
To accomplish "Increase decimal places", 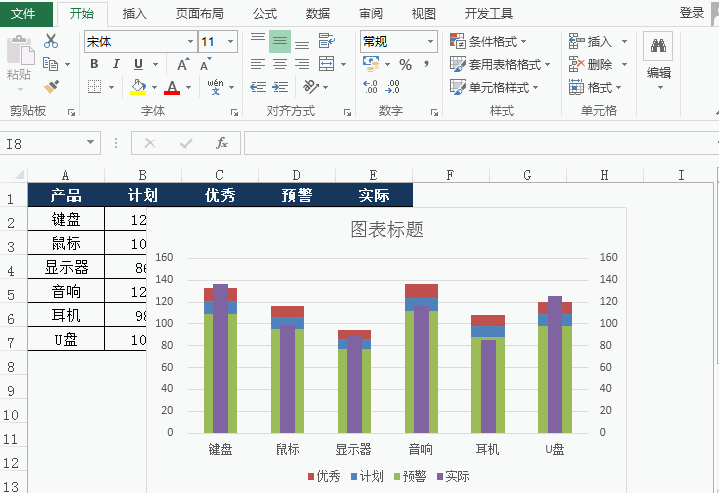I will pos(370,87).
